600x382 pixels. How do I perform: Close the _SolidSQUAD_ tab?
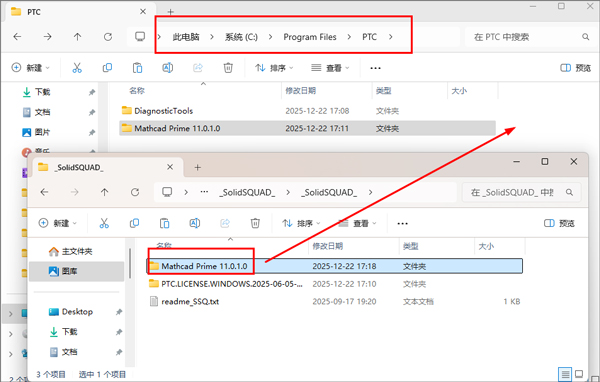pos(170,167)
